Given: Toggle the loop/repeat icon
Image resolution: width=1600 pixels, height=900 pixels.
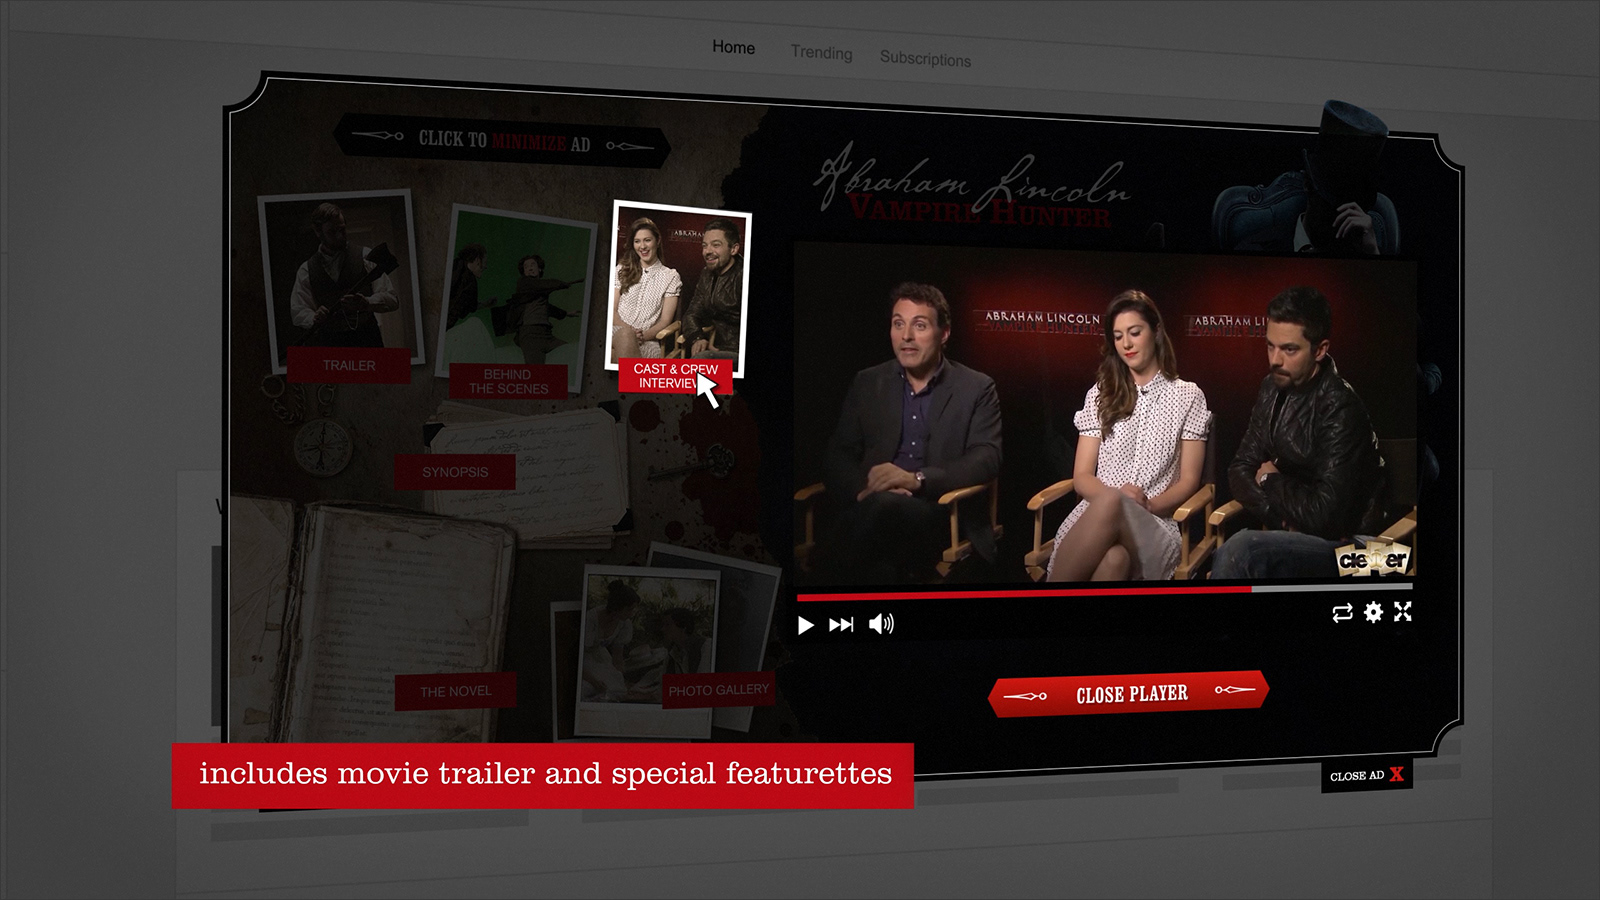Looking at the screenshot, I should [1342, 612].
